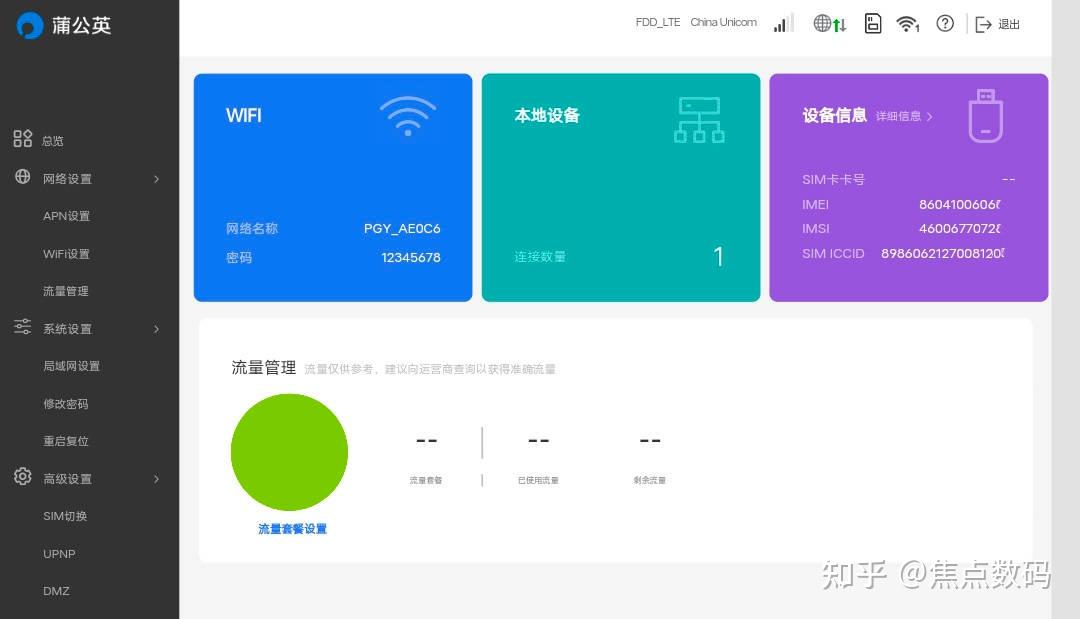Click the 流量套餐设置 link

[291, 528]
